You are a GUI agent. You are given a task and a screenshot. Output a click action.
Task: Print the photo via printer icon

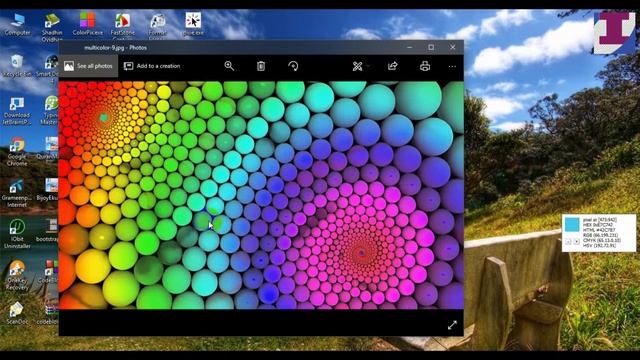point(425,66)
